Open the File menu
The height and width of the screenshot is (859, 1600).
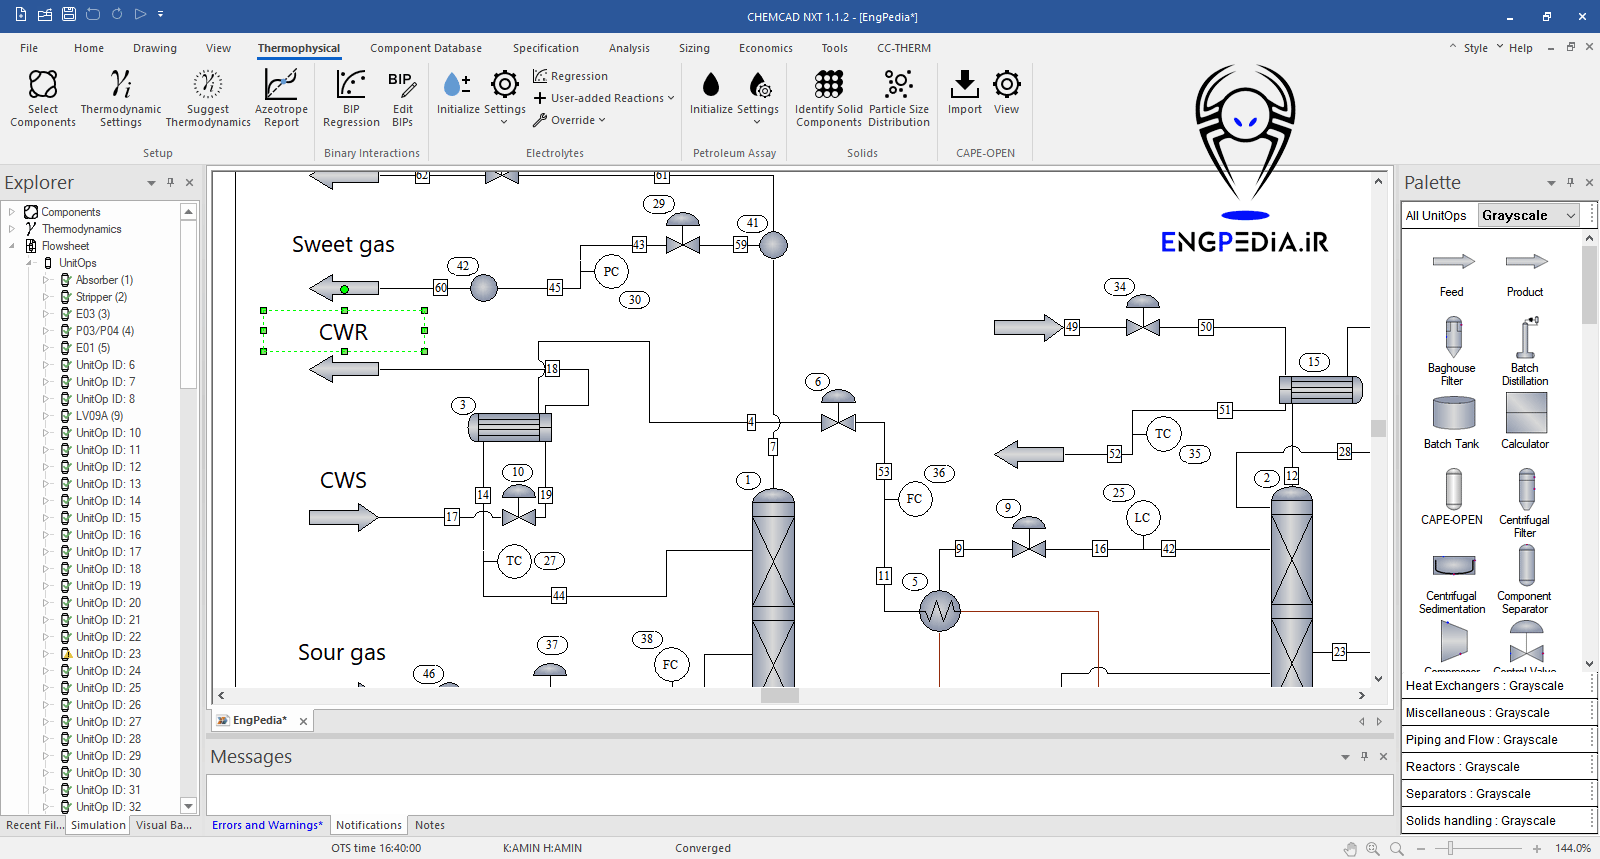coord(29,48)
